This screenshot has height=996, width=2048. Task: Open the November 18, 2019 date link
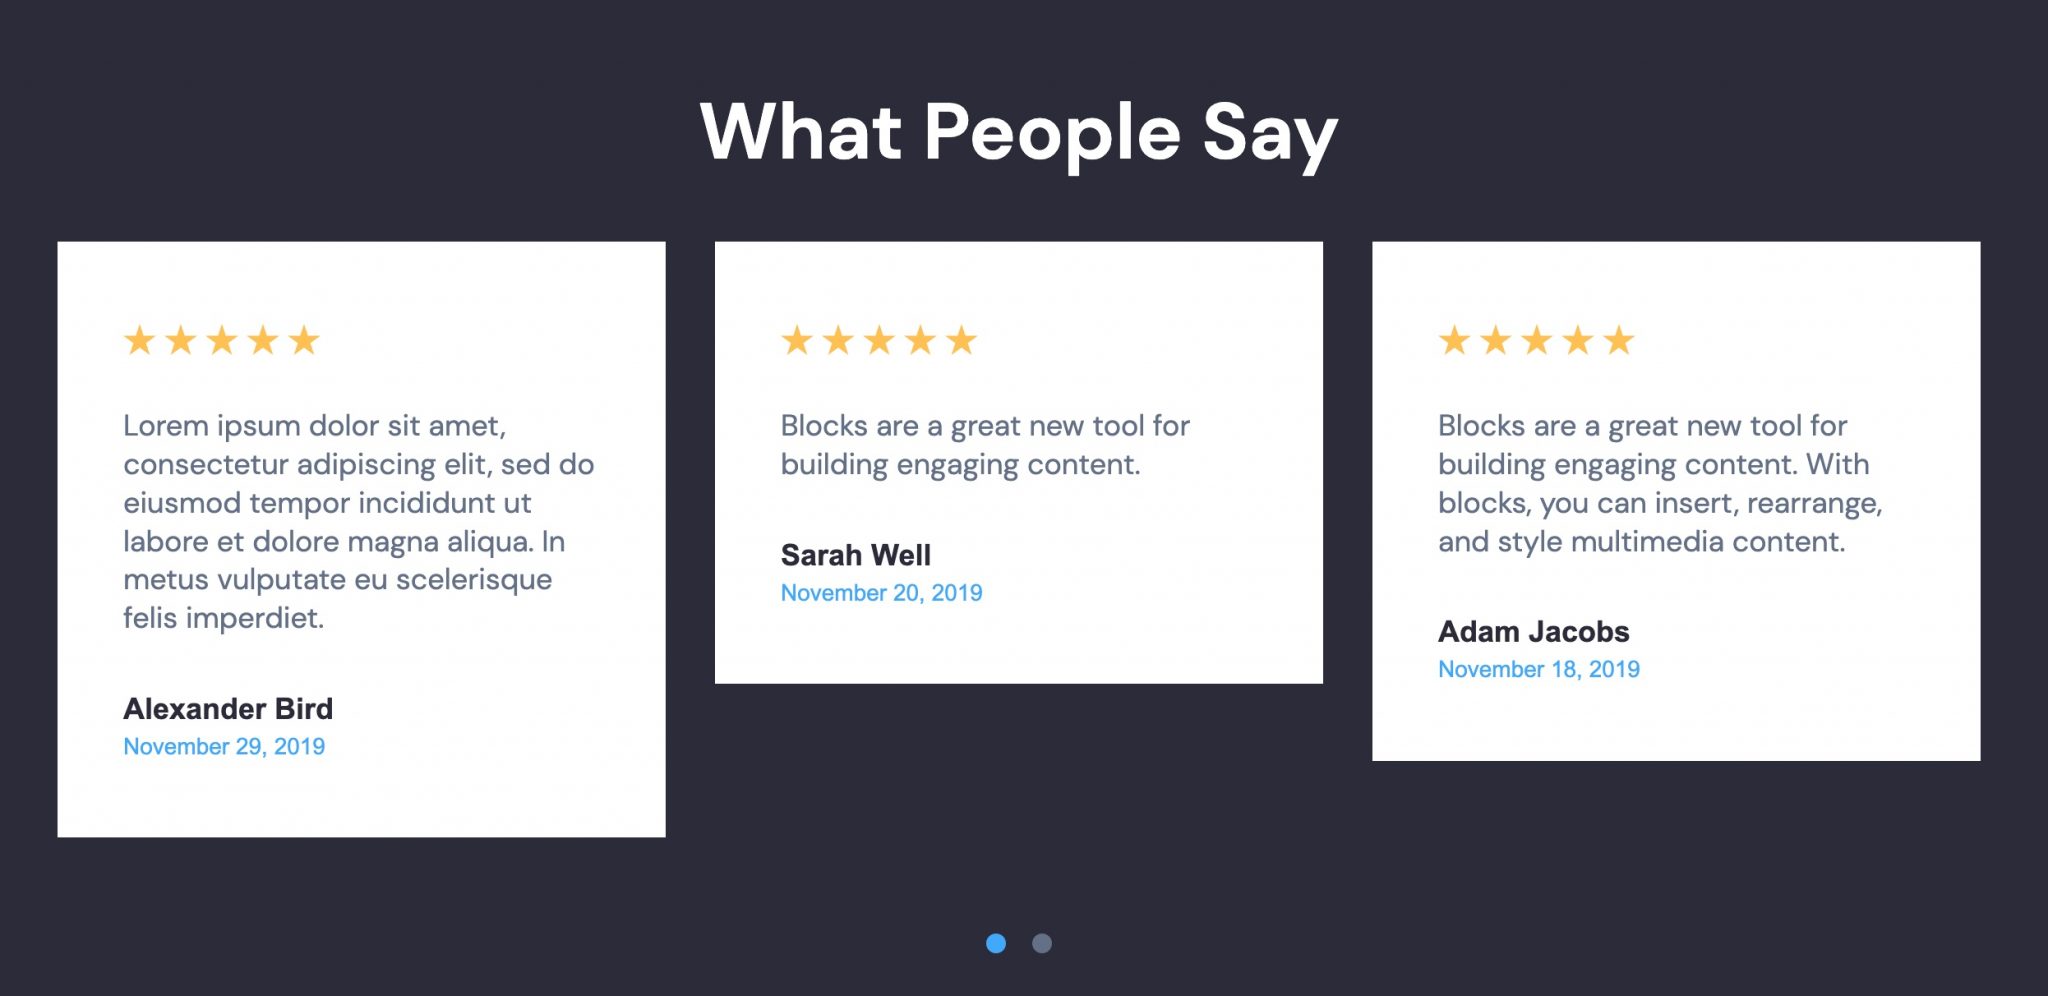pos(1539,670)
